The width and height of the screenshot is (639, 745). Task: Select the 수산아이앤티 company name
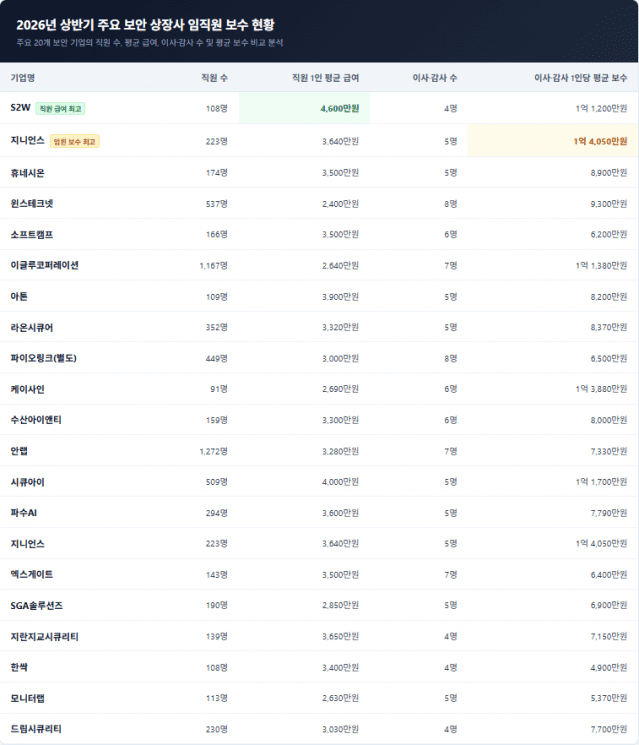(36, 420)
